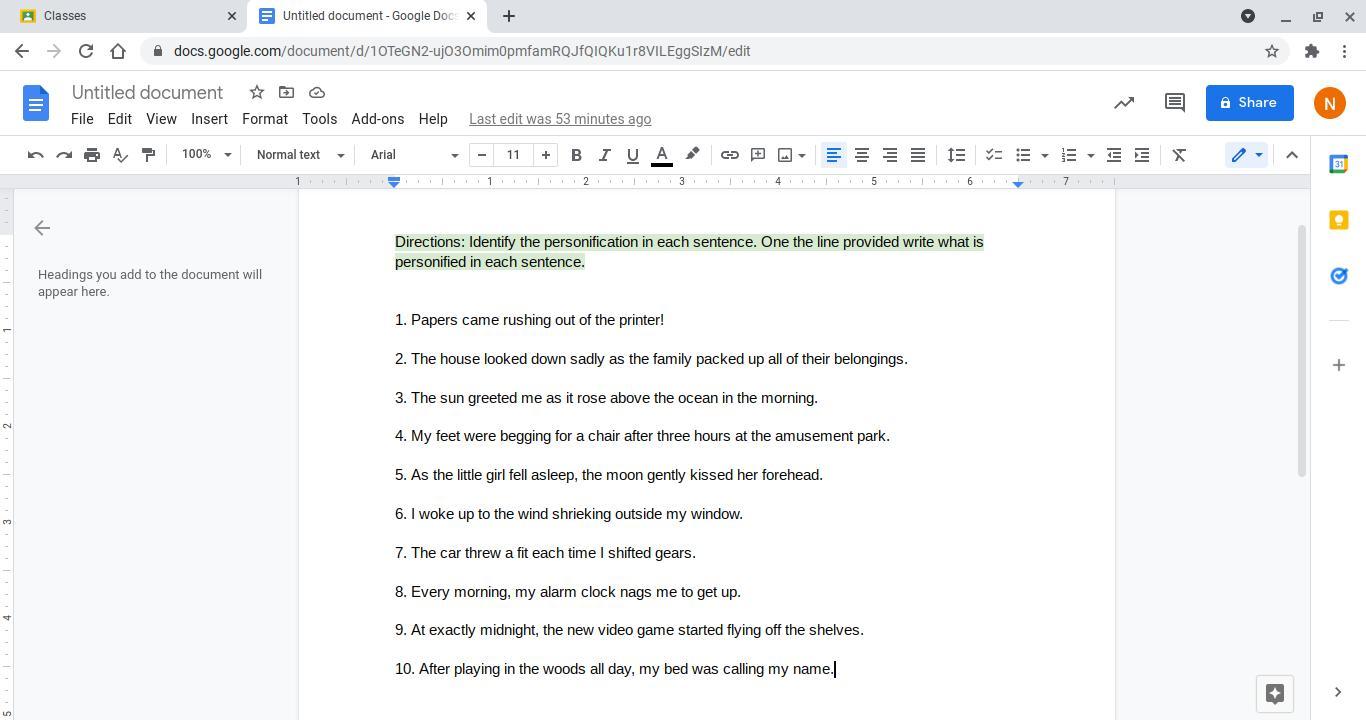Click the font size input field
This screenshot has width=1366, height=720.
click(513, 155)
